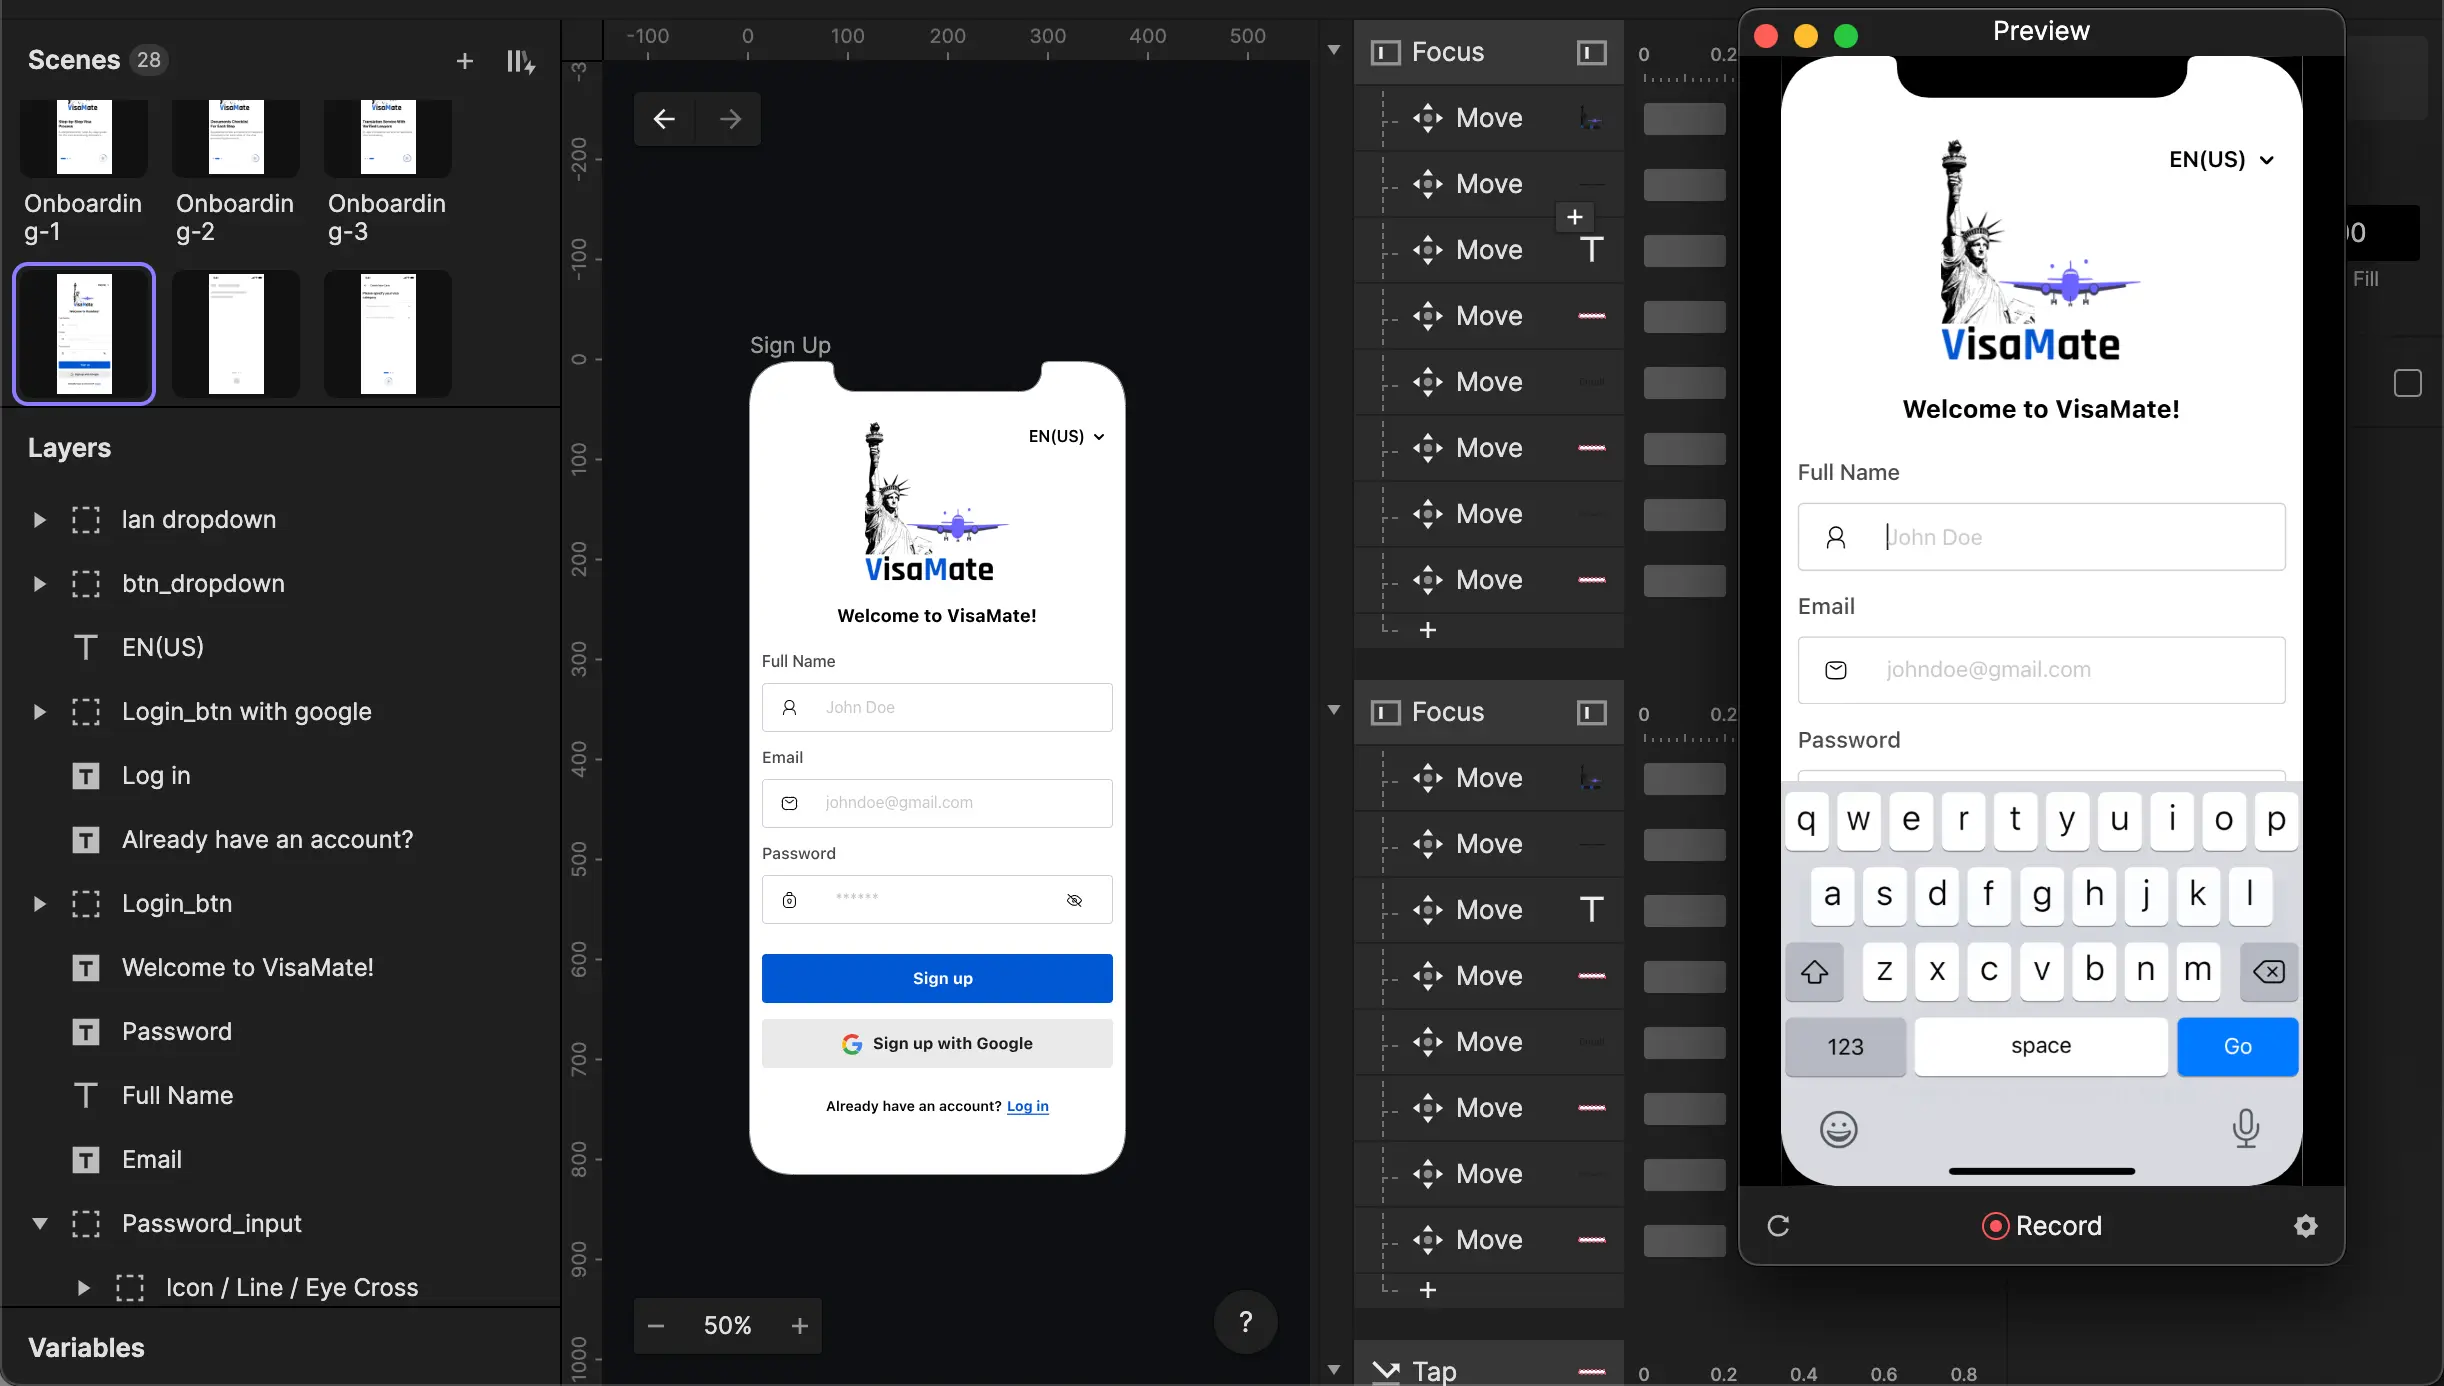Collapse the second Focus trigger with its triangle
The width and height of the screenshot is (2444, 1386).
coord(1334,709)
